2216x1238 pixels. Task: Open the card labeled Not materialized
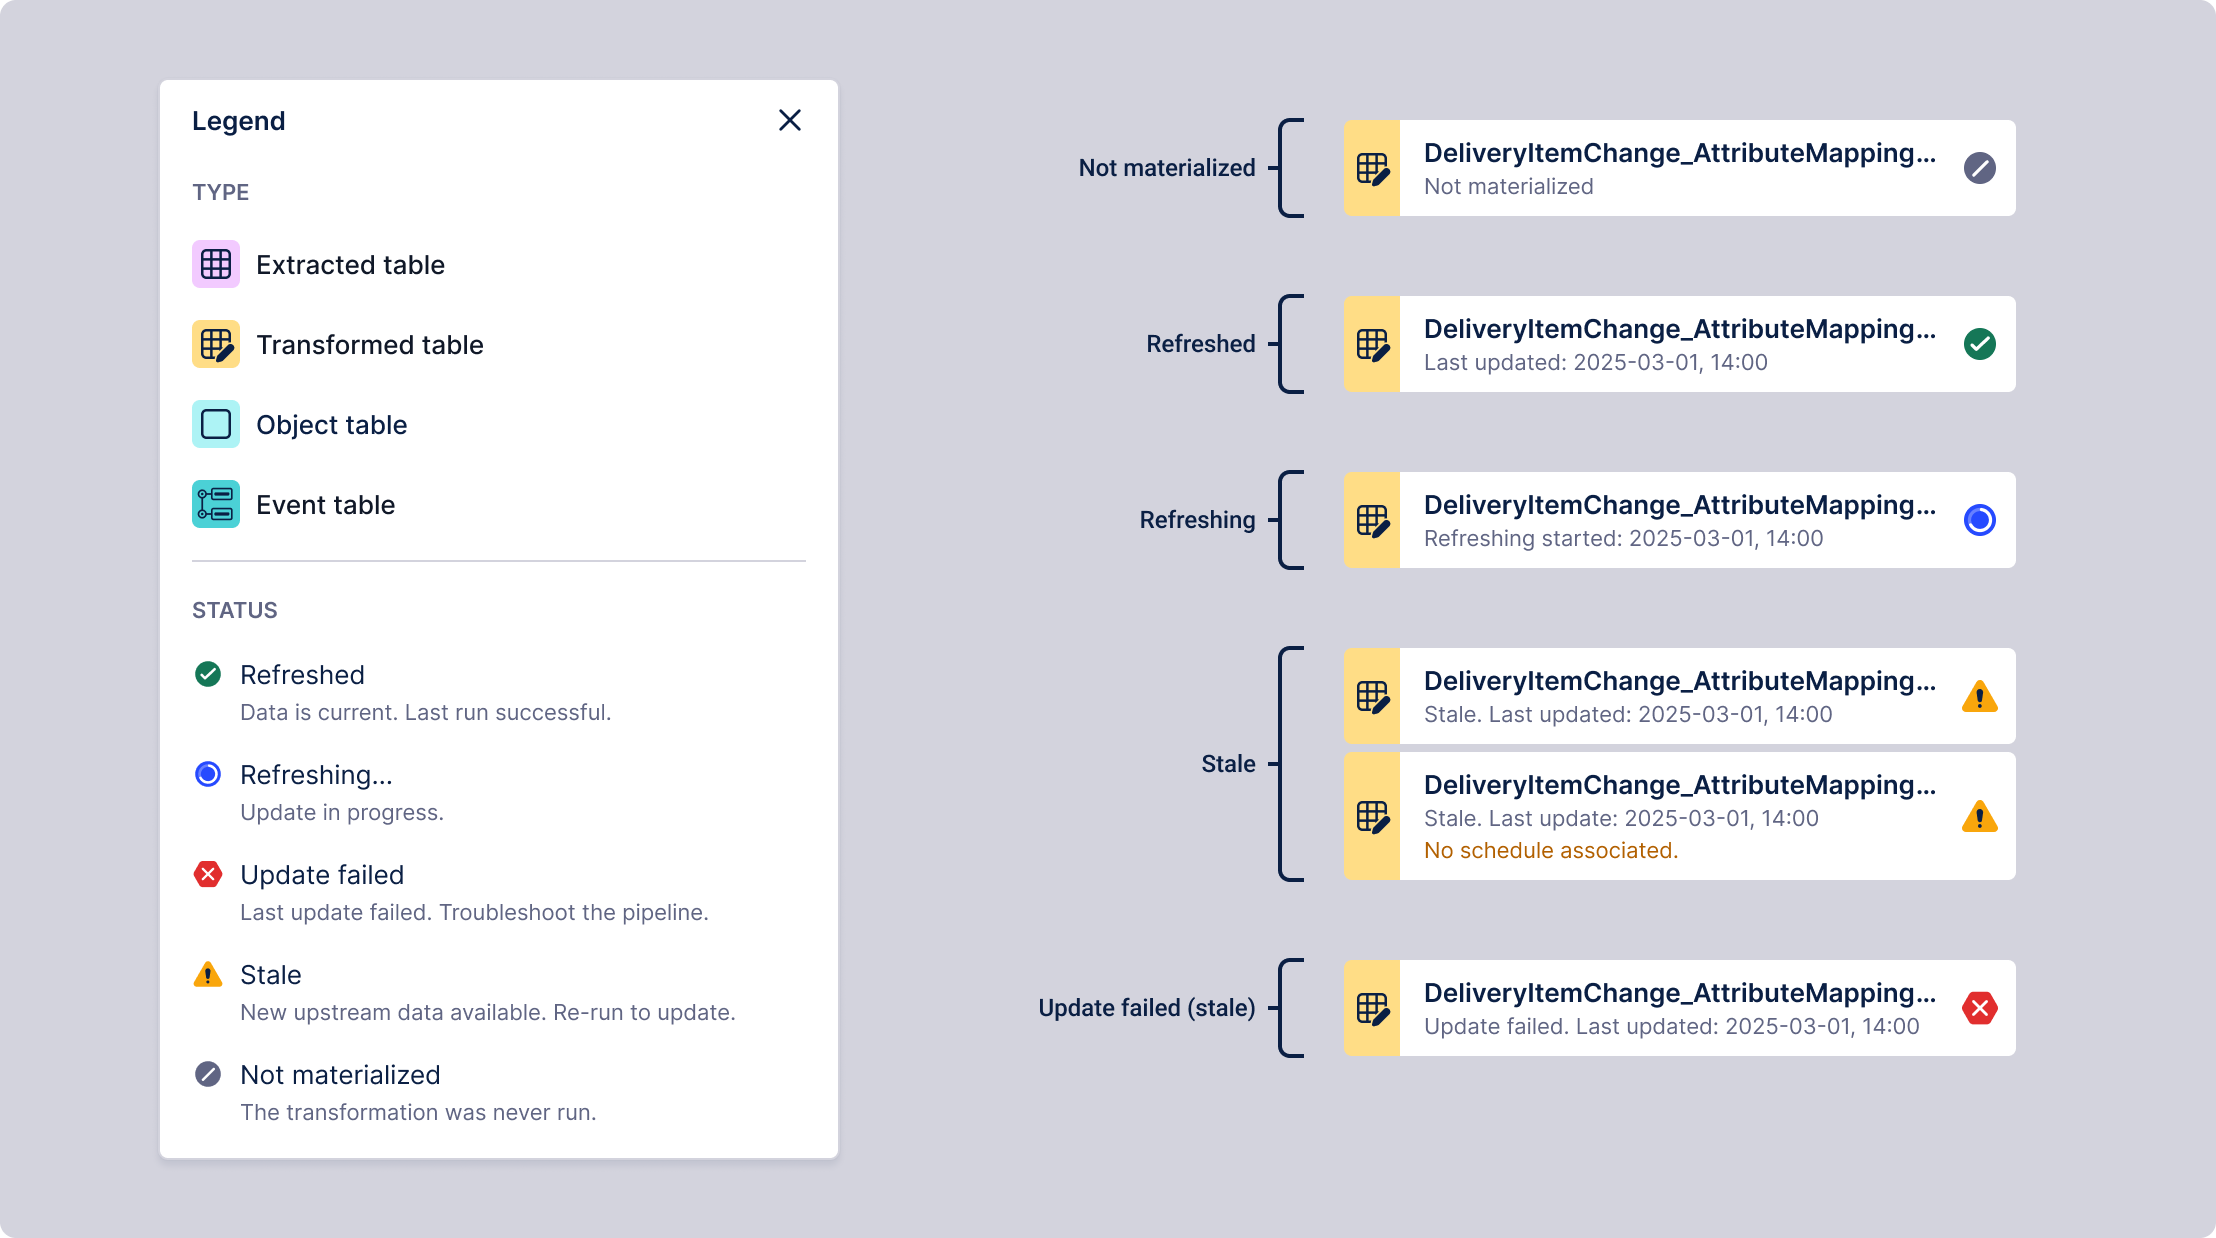(1680, 168)
